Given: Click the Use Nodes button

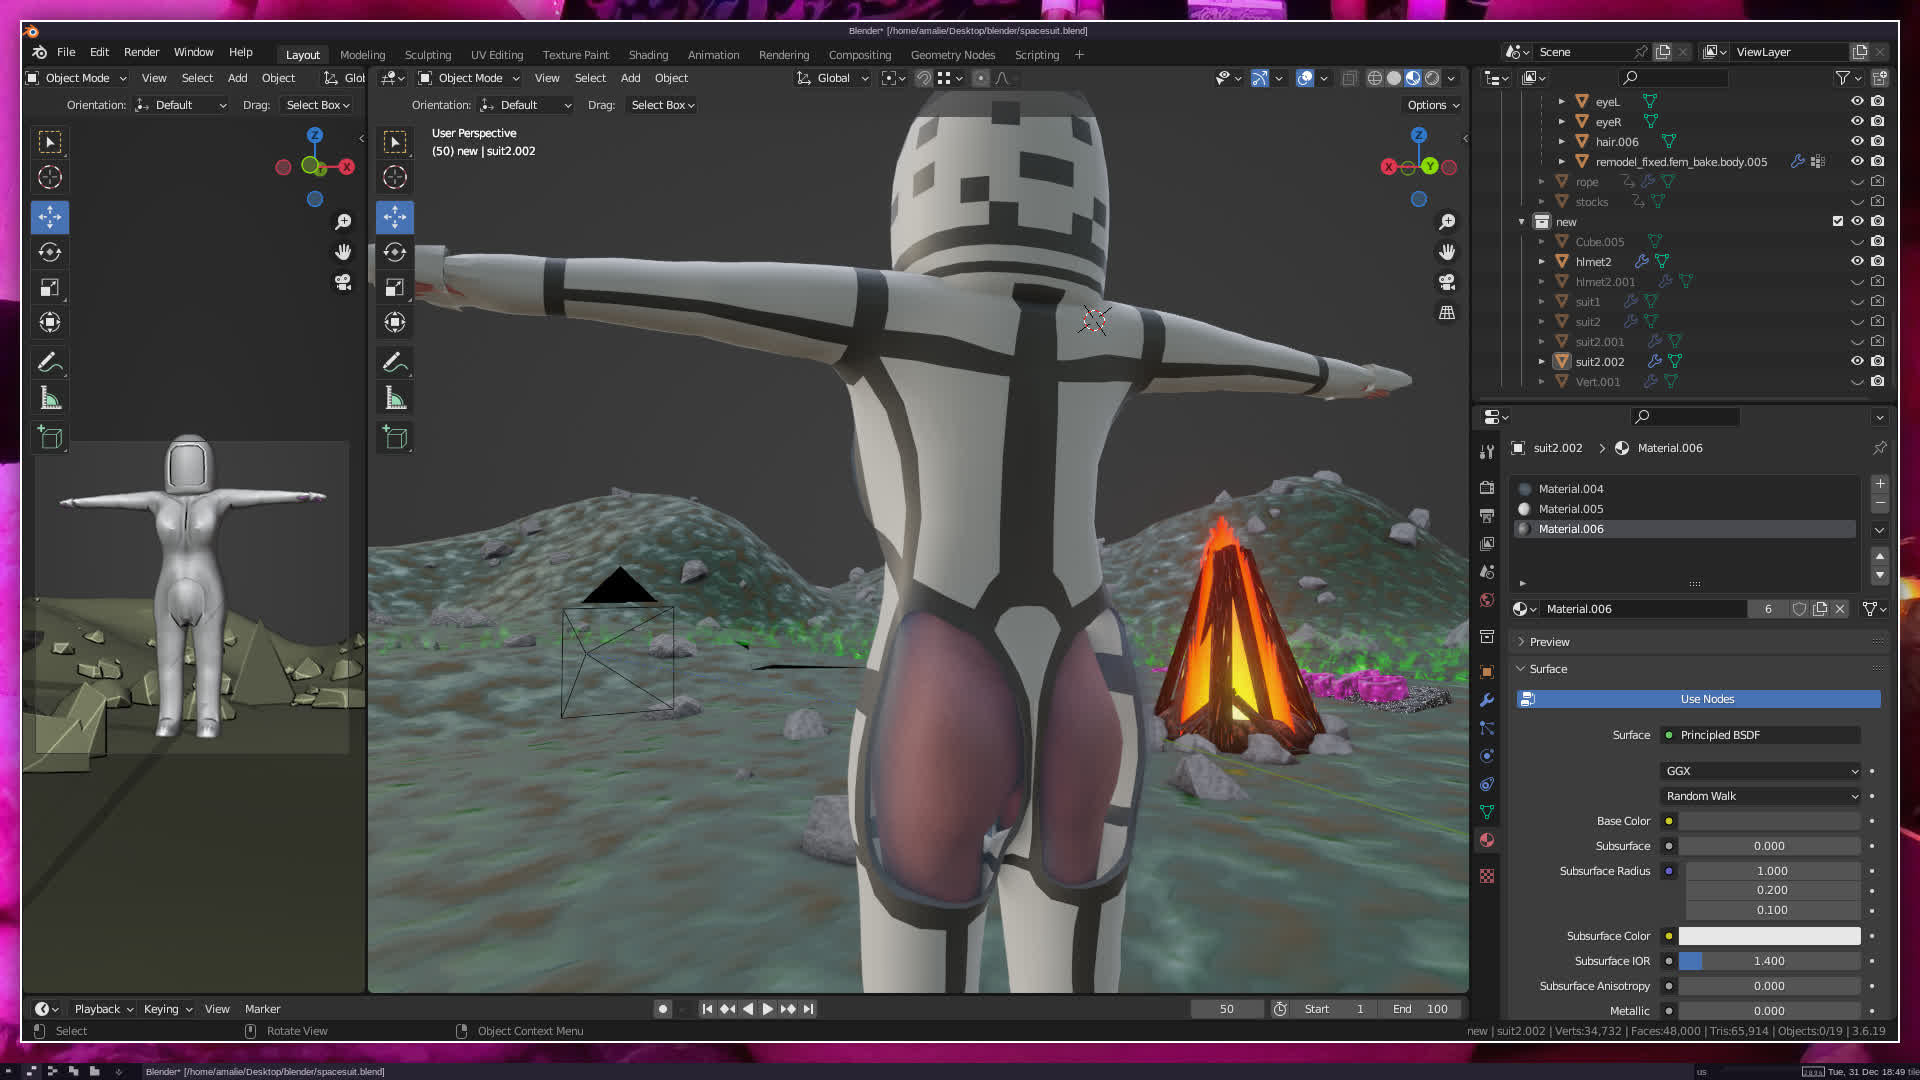Looking at the screenshot, I should (x=1706, y=699).
